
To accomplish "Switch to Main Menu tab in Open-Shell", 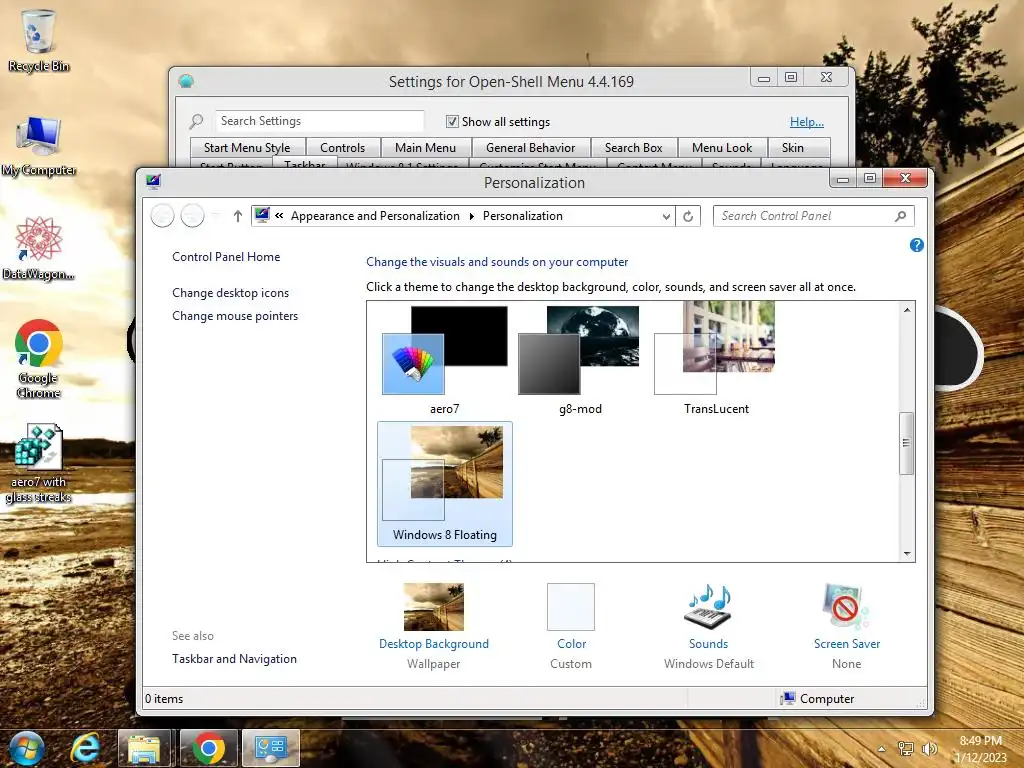I will click(x=425, y=148).
